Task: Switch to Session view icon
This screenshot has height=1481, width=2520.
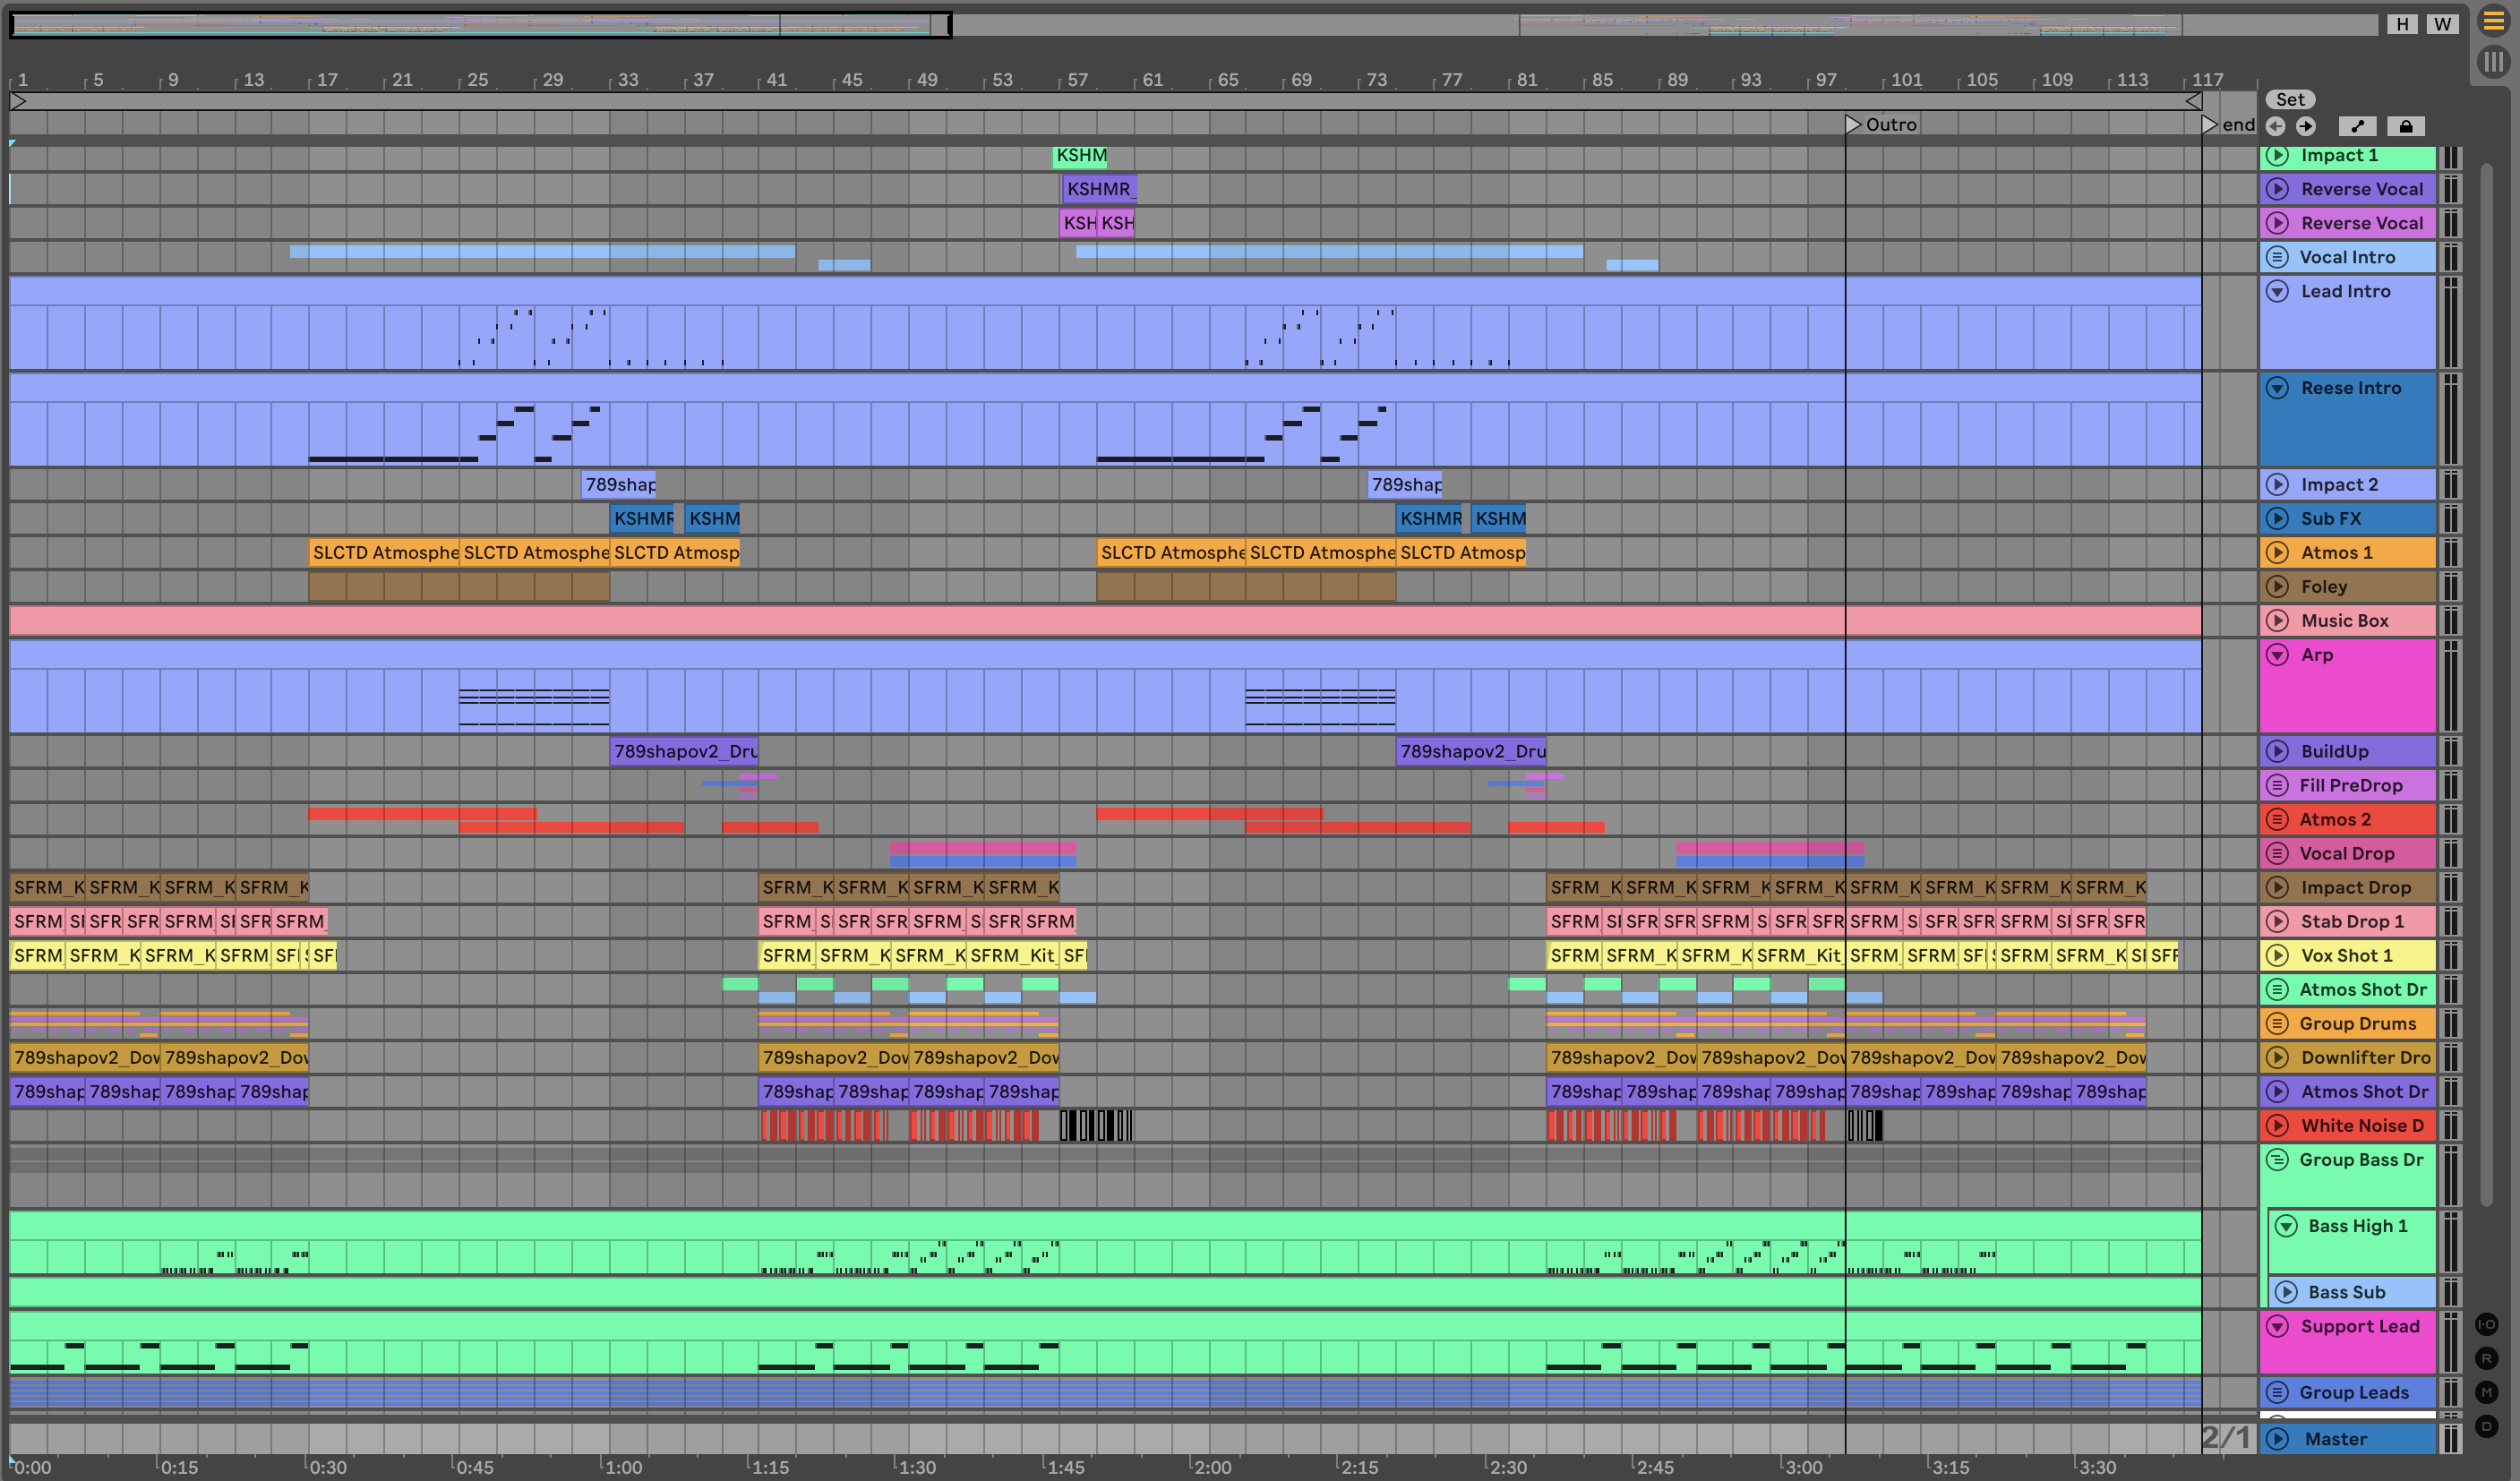Action: tap(2493, 62)
